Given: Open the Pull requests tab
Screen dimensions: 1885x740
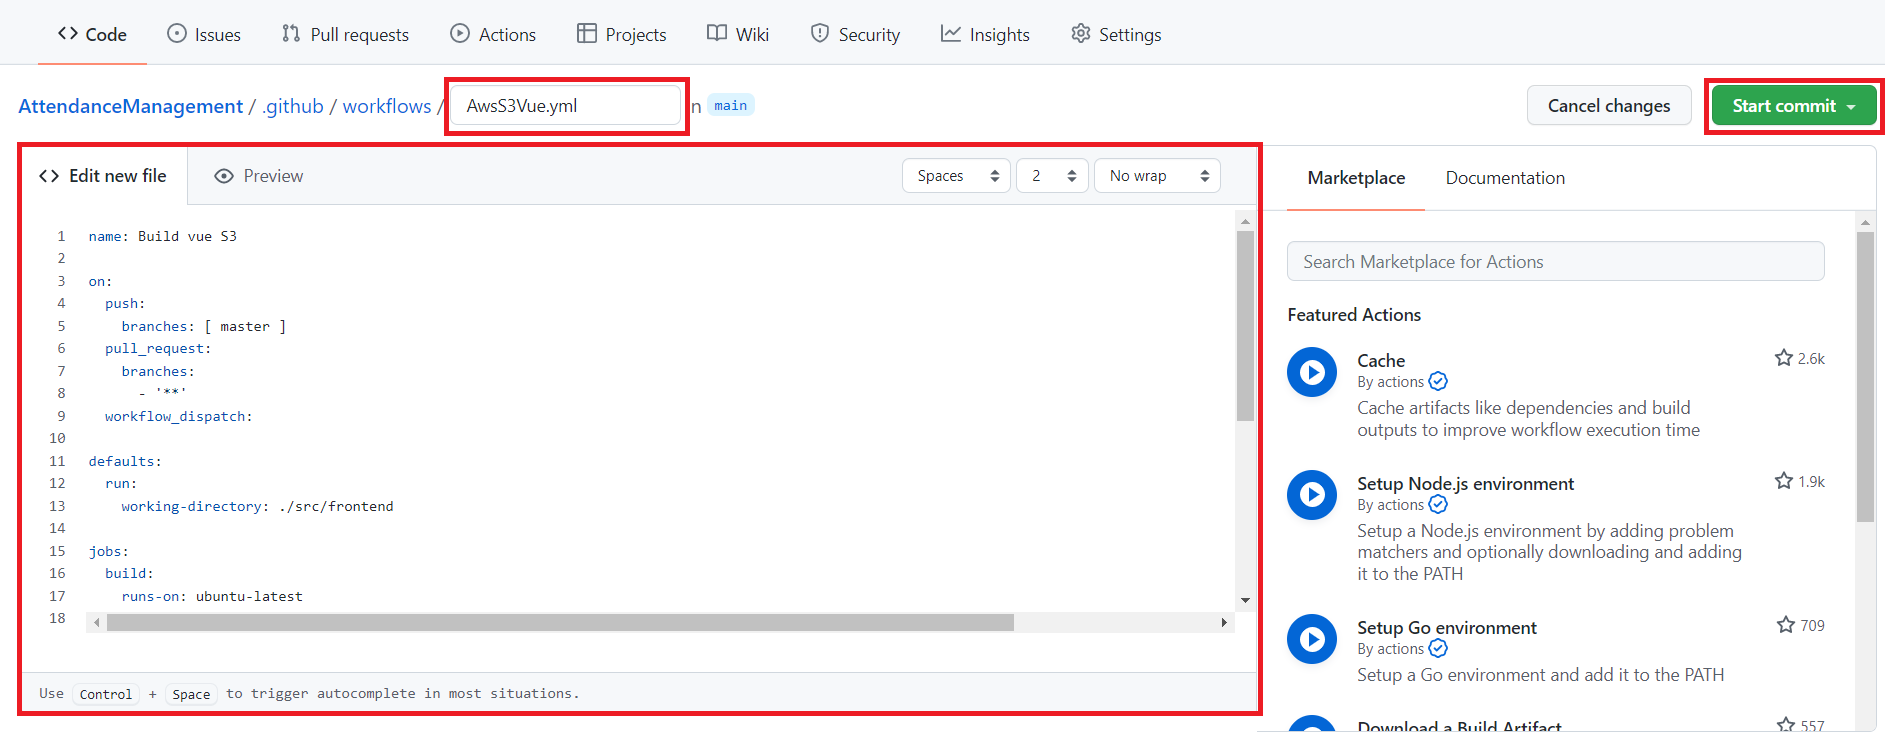Looking at the screenshot, I should coord(345,34).
